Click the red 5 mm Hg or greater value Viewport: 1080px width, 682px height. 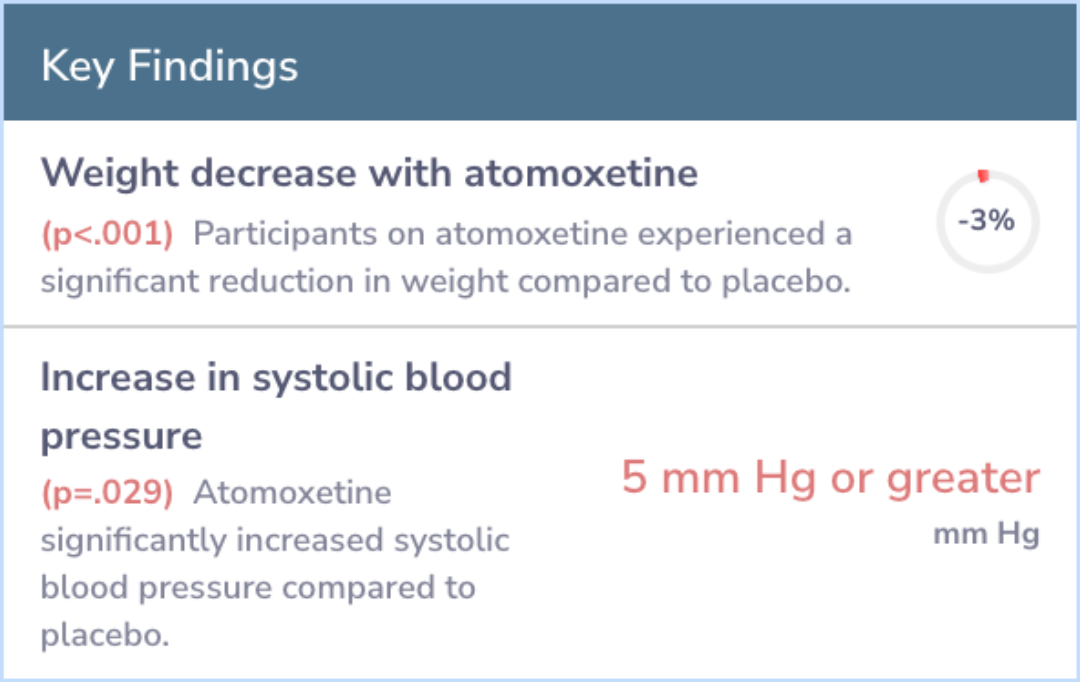830,478
